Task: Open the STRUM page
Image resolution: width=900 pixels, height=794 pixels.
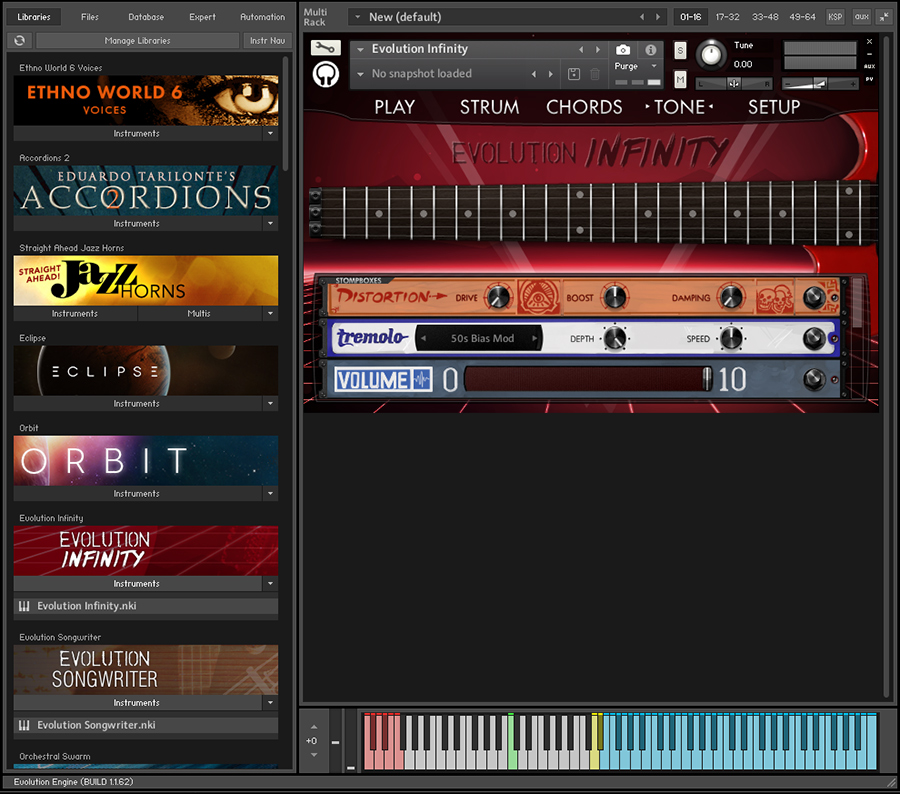Action: tap(489, 107)
